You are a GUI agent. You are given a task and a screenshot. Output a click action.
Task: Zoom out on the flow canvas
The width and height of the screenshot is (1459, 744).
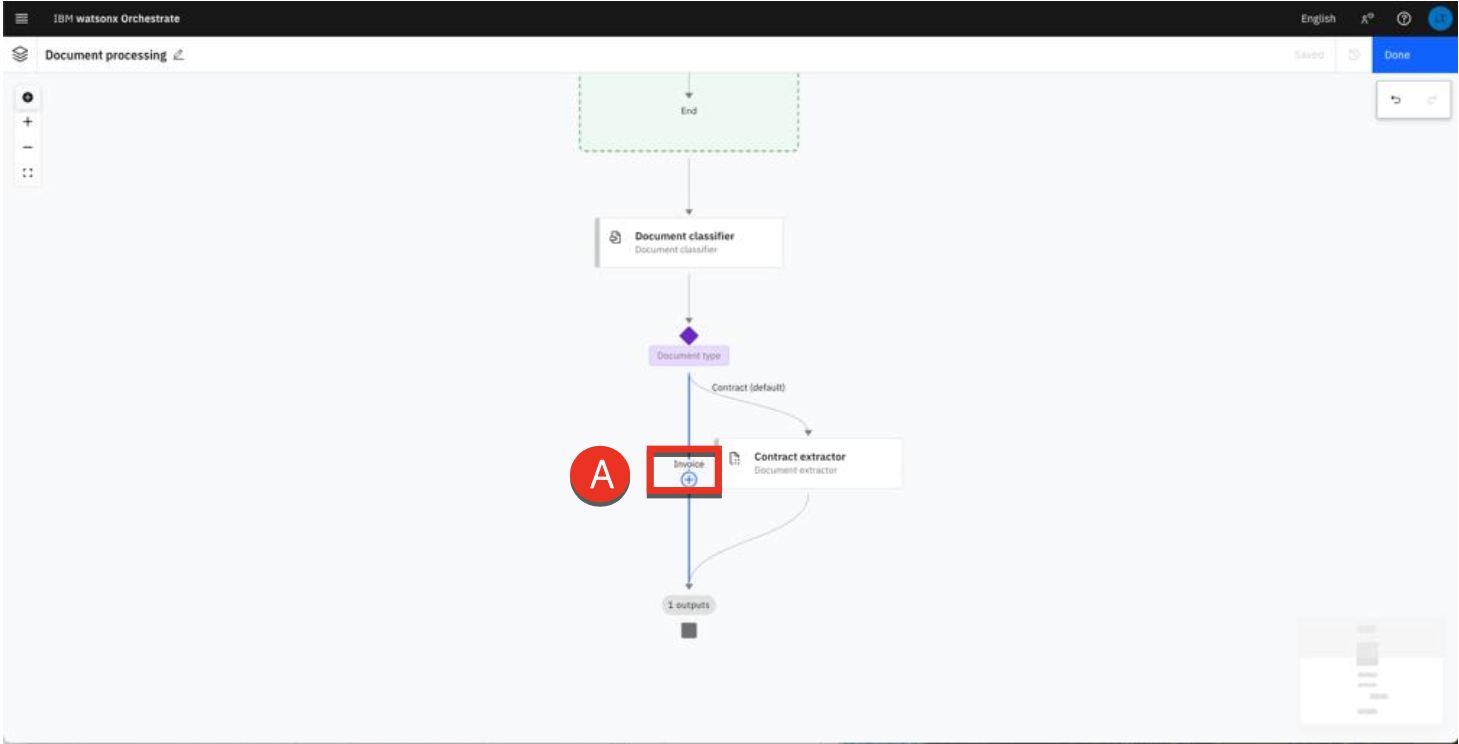coord(27,147)
